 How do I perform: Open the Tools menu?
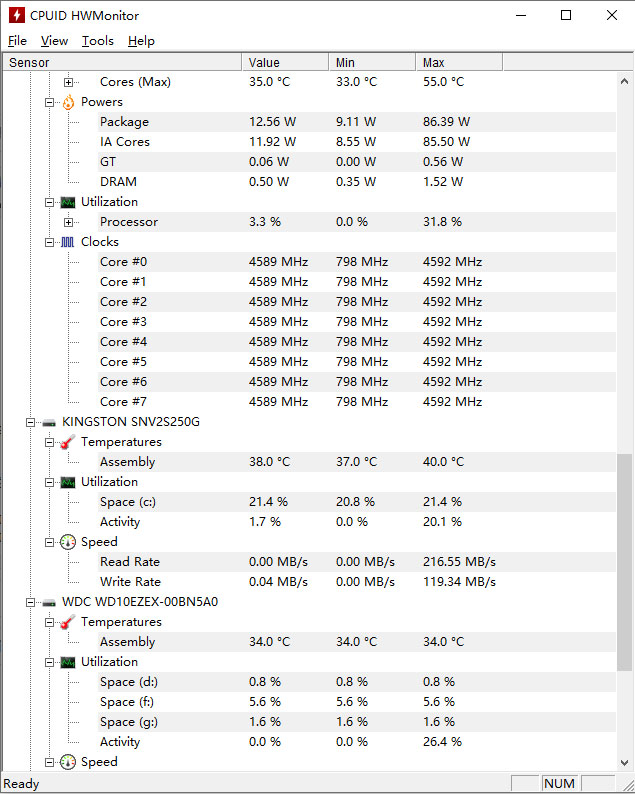[97, 41]
